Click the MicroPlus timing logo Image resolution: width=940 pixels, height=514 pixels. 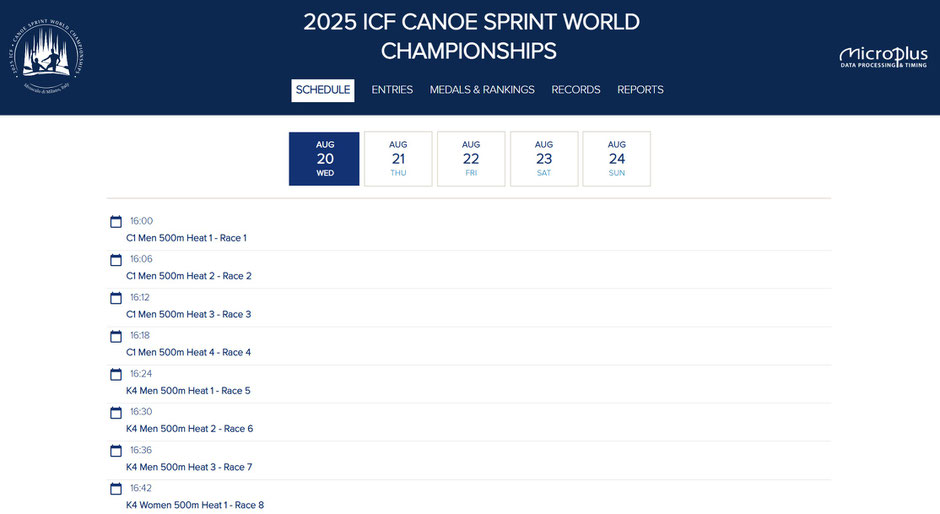883,57
